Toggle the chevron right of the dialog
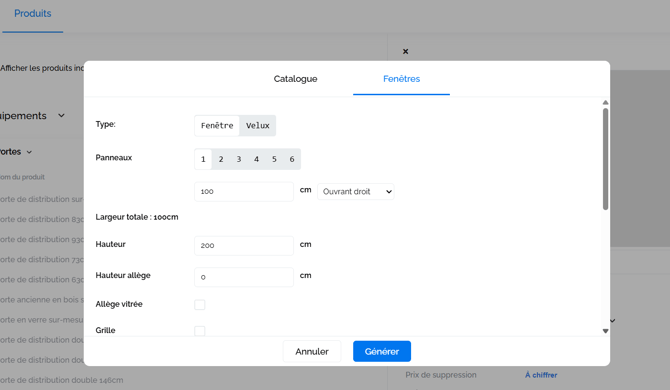Image resolution: width=670 pixels, height=390 pixels. [x=613, y=320]
